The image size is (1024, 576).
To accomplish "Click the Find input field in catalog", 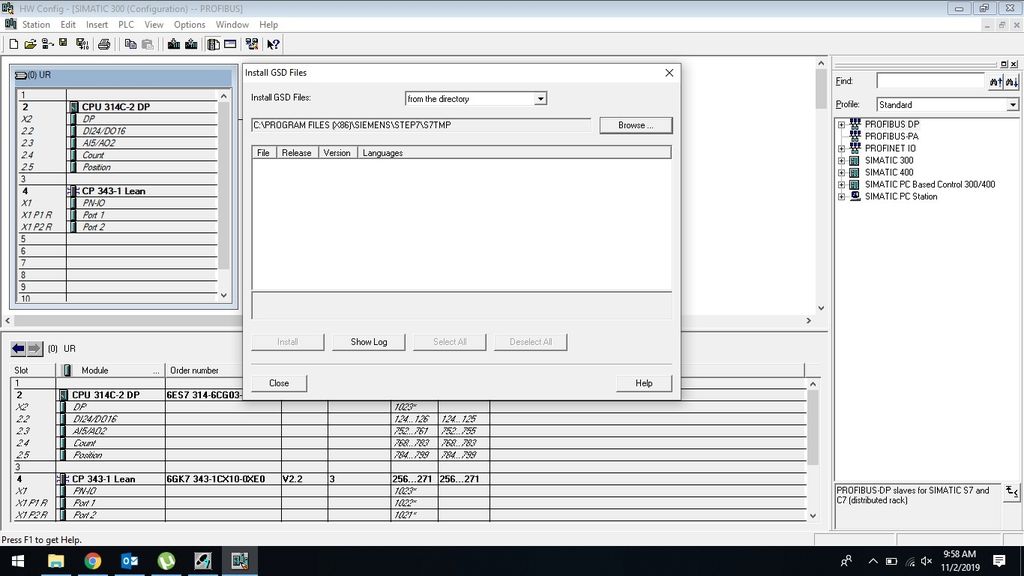I will coord(930,81).
